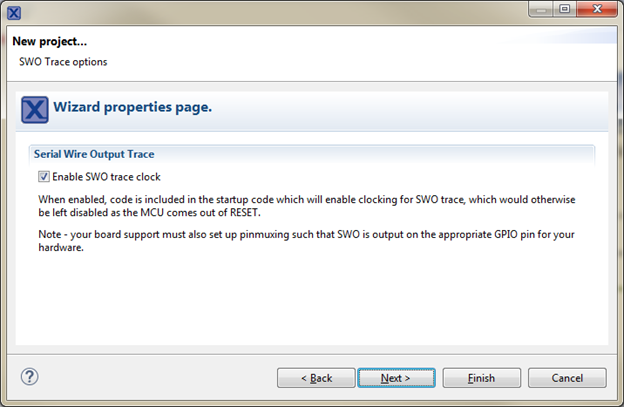The width and height of the screenshot is (624, 407).
Task: Go back with the '< Back' button
Action: (316, 378)
